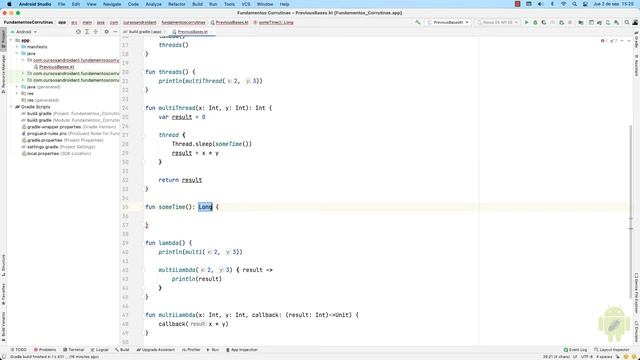This screenshot has width=640, height=360.
Task: Open Upgrade Assistant tool window
Action: (x=156, y=350)
